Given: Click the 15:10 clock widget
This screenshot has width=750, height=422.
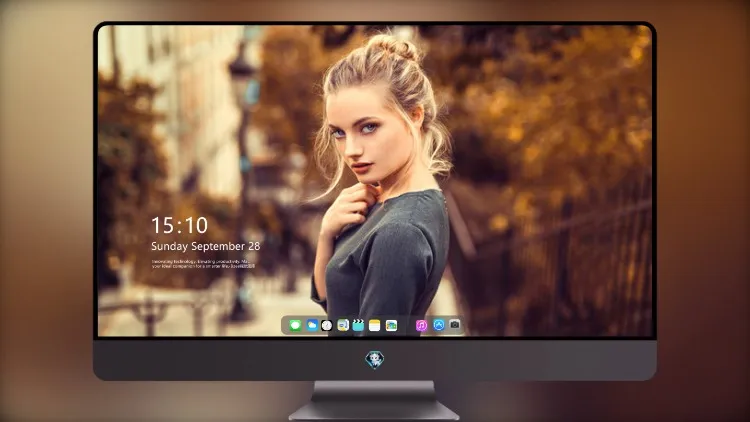Looking at the screenshot, I should (179, 225).
